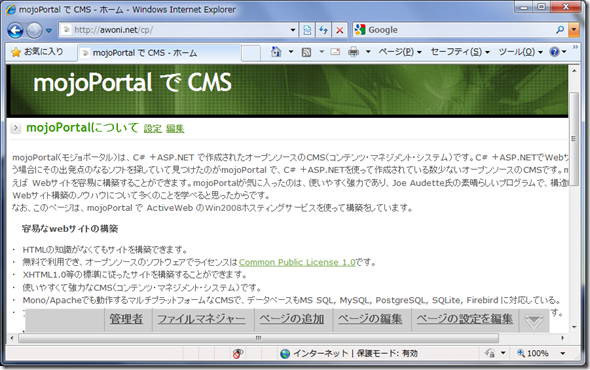This screenshot has height=370, width=590.
Task: Click the browser Forward arrow button
Action: coord(34,30)
